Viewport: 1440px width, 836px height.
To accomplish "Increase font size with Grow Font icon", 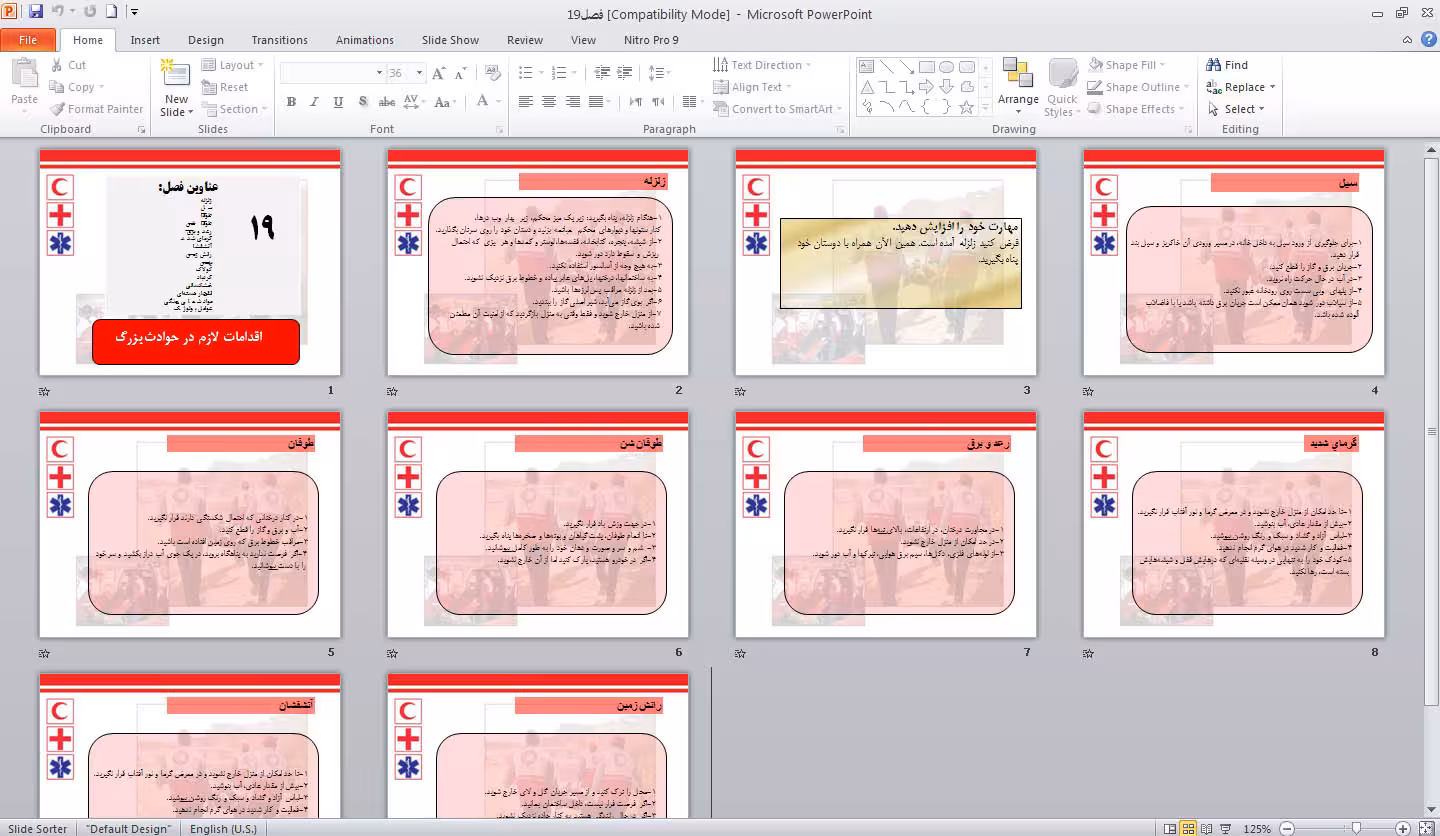I will pos(438,73).
